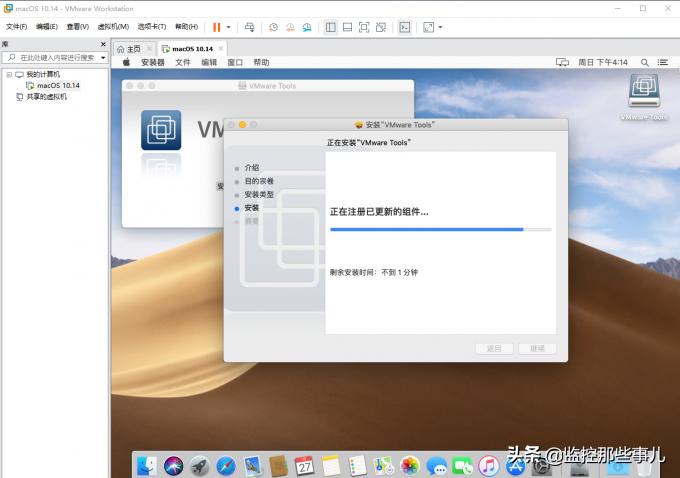Open the 帮助 menu in macOS menu bar

pos(261,62)
